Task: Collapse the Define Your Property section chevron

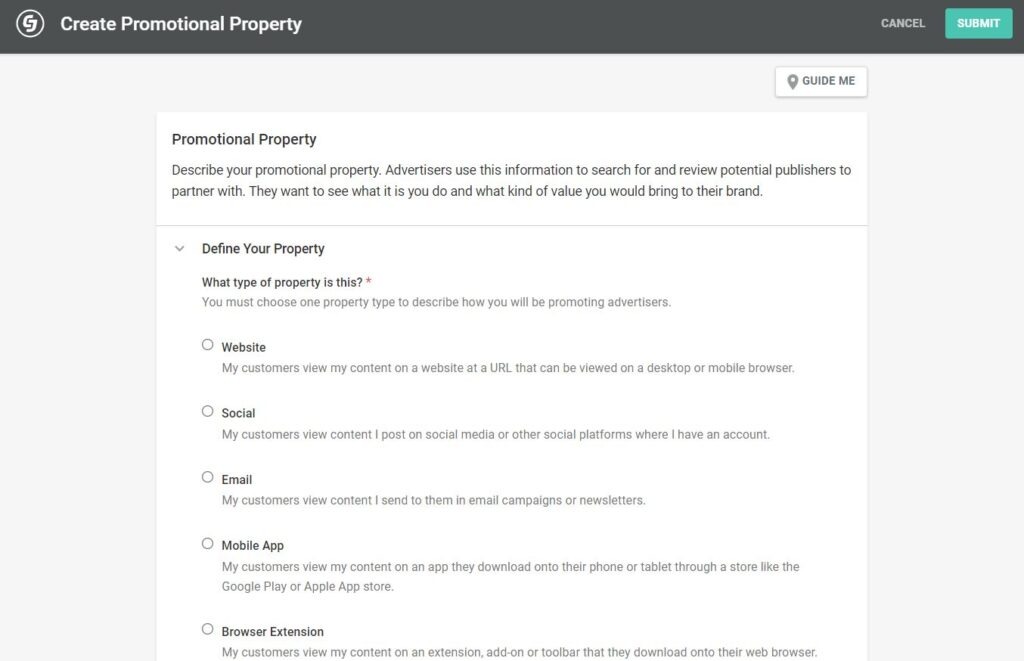Action: pyautogui.click(x=180, y=249)
